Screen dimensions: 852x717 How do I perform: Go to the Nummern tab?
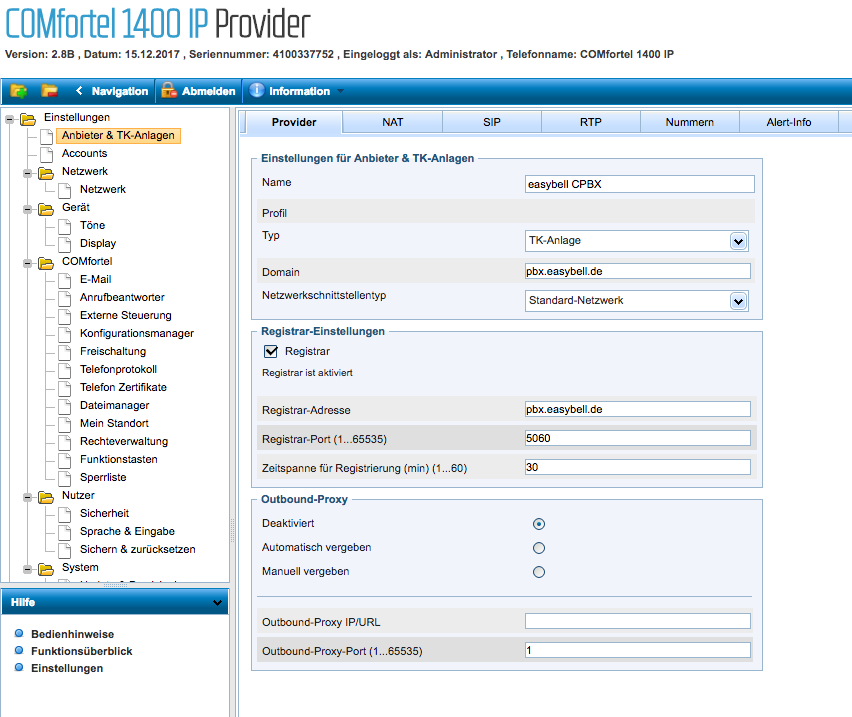coord(690,122)
